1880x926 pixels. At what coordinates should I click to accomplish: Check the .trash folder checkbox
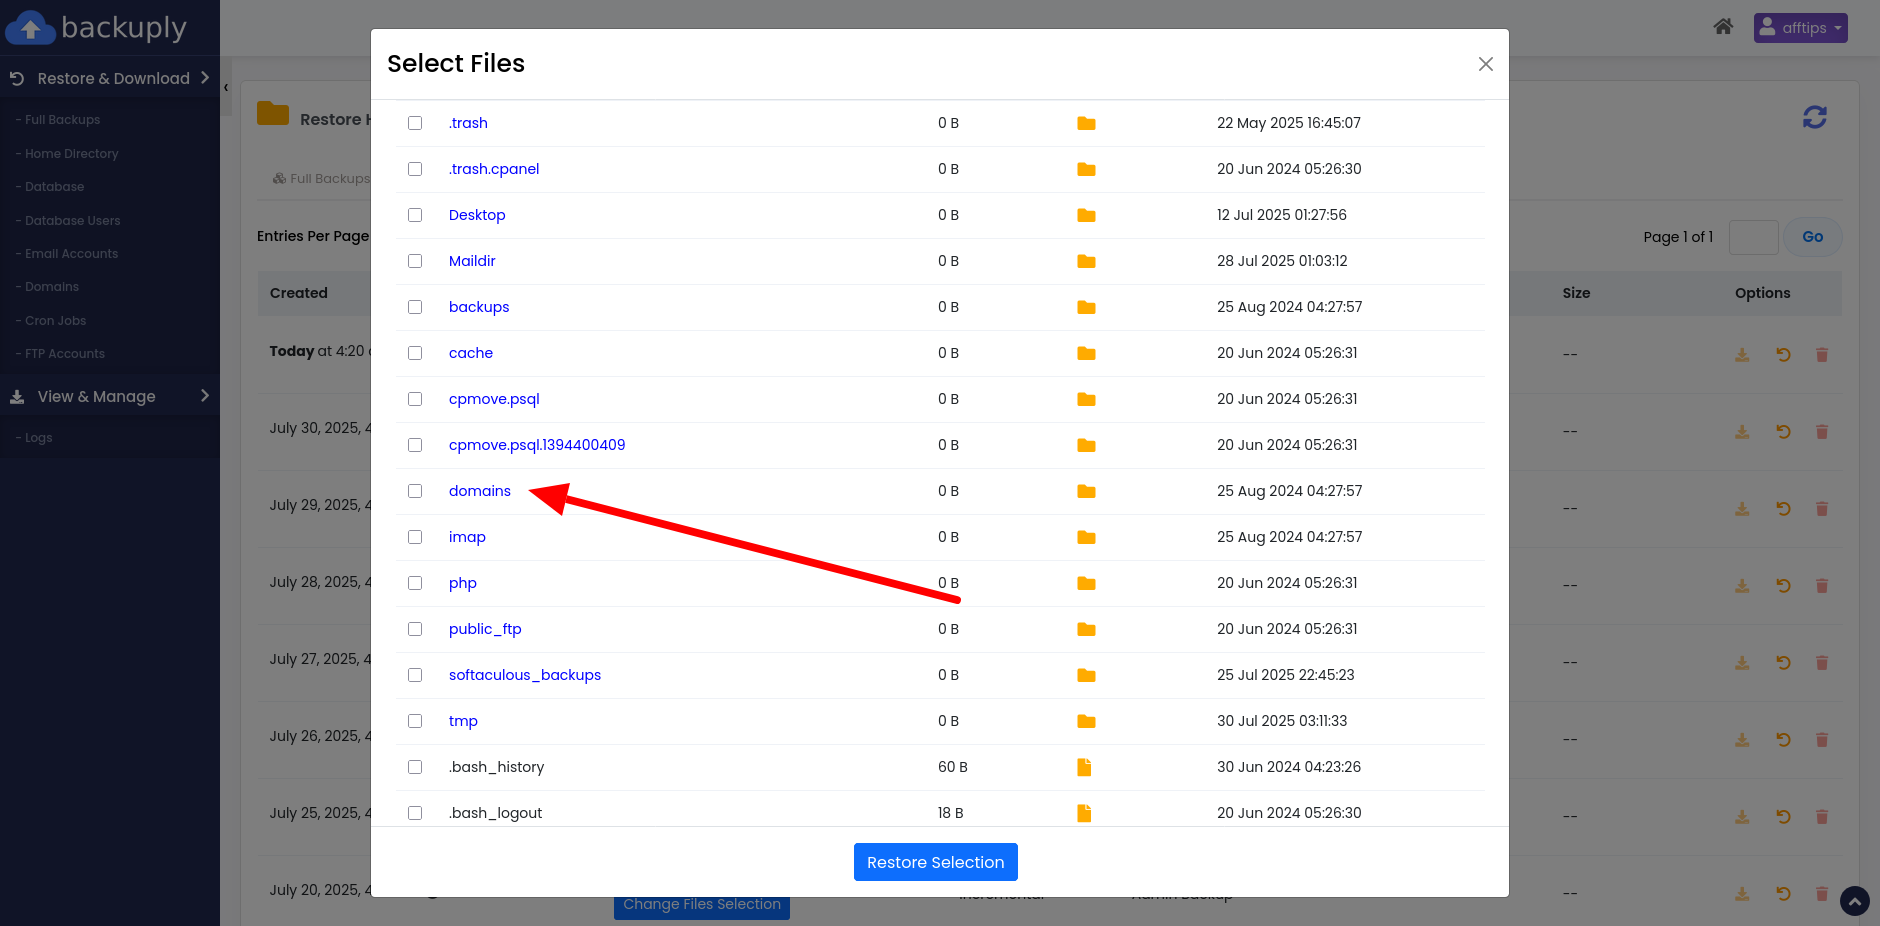pyautogui.click(x=415, y=123)
